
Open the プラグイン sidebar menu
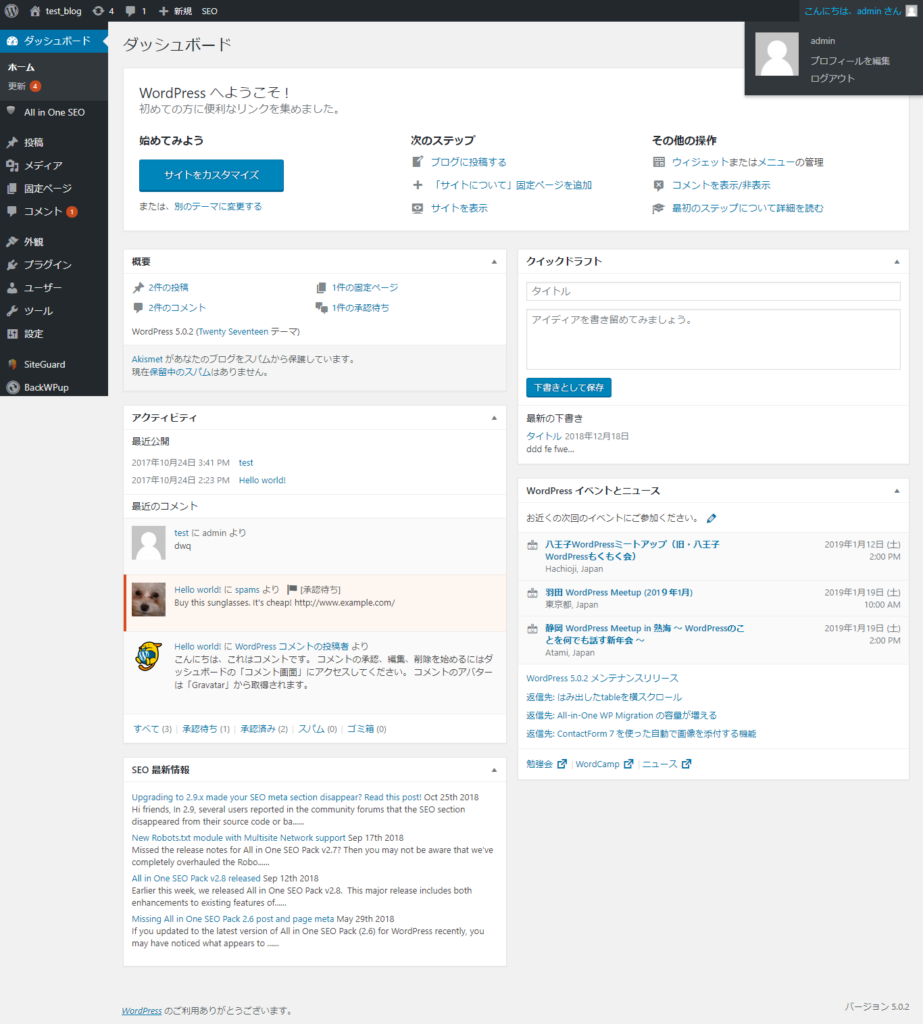(x=47, y=265)
